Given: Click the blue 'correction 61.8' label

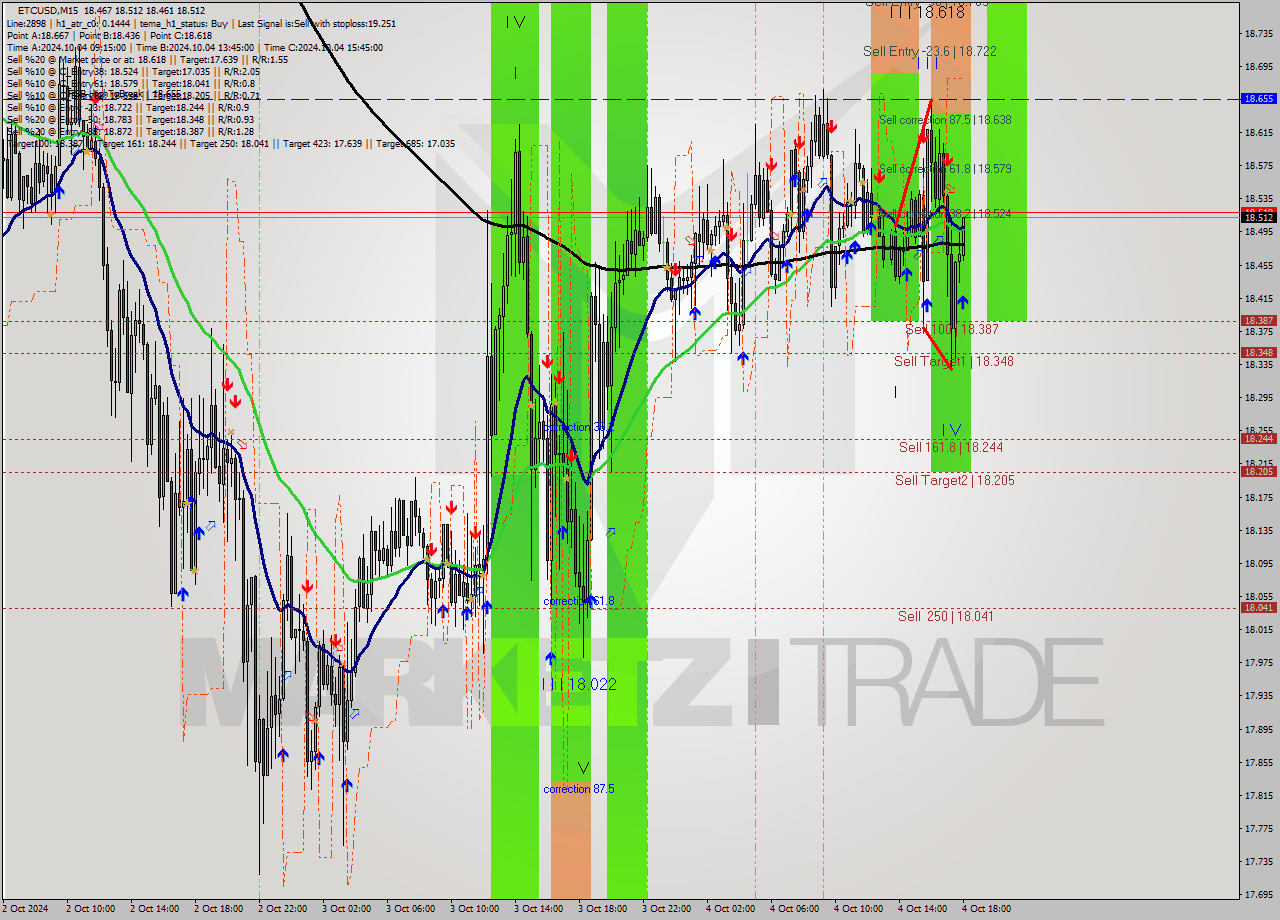Looking at the screenshot, I should (x=578, y=601).
